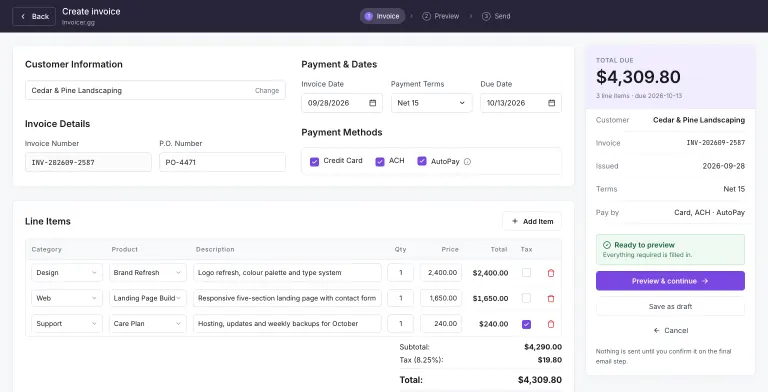Viewport: 768px width, 392px height.
Task: Edit the 2,400.00 price field
Action: (x=441, y=272)
